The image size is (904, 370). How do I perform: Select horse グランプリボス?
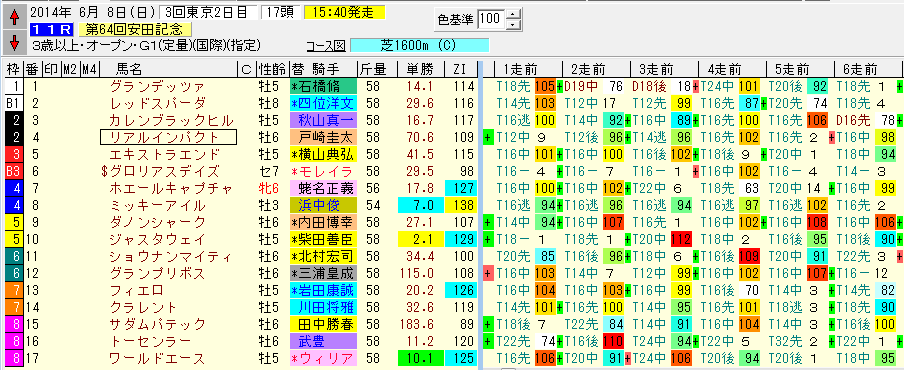point(157,273)
